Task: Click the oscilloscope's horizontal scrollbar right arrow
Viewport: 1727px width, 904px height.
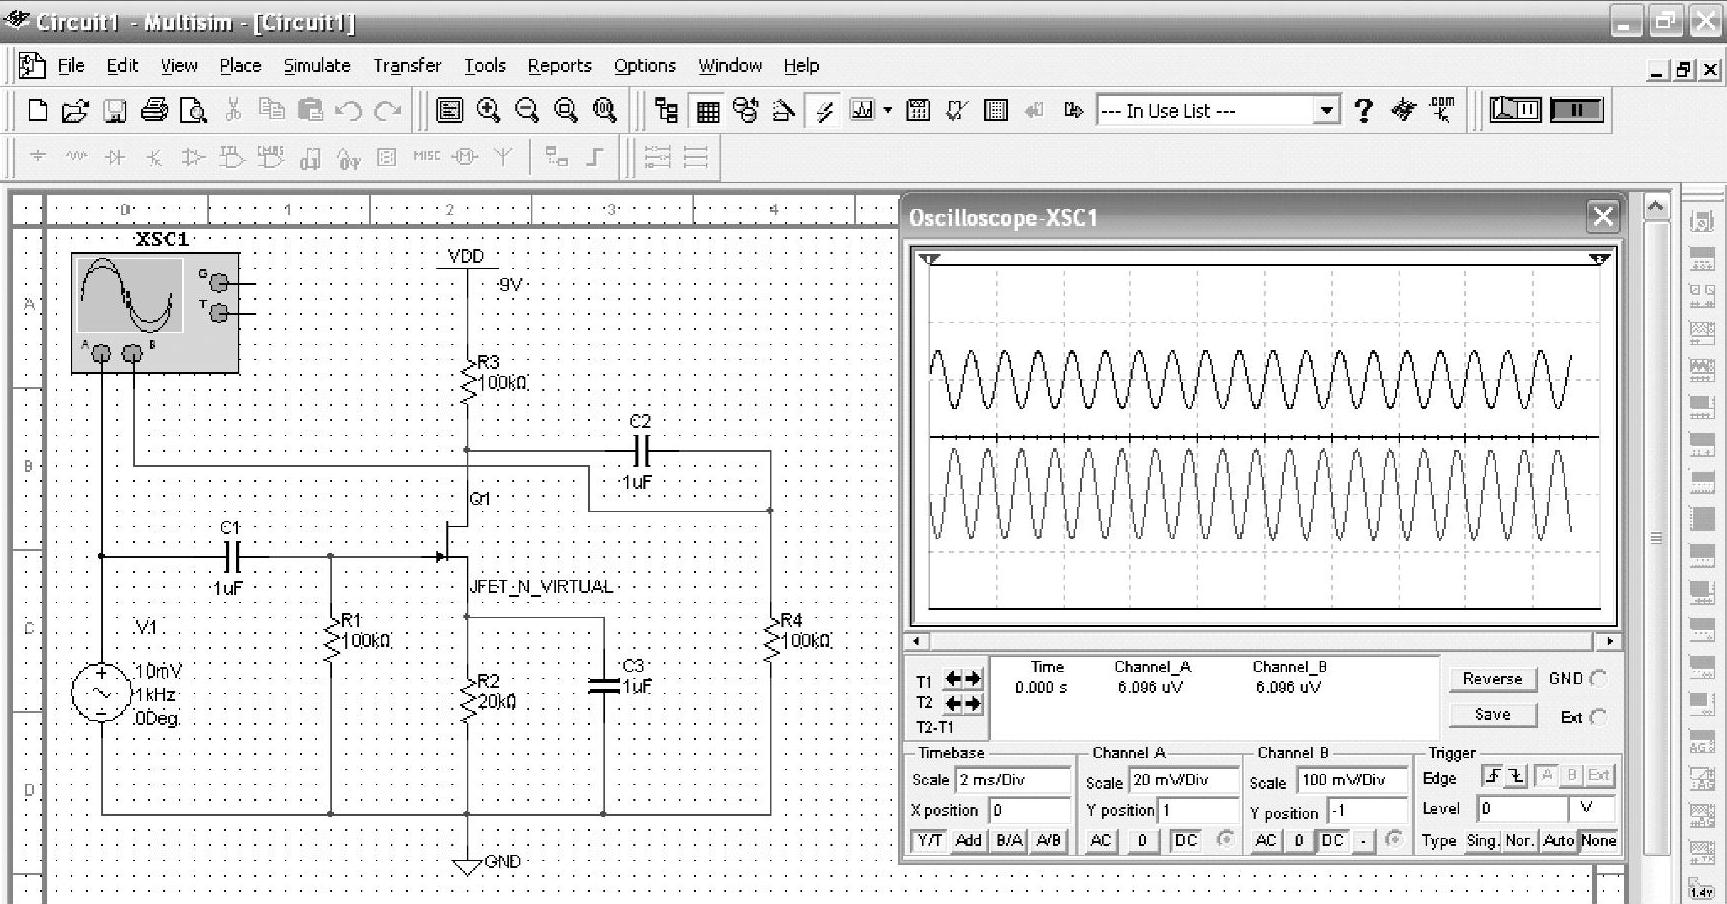Action: click(x=1609, y=641)
